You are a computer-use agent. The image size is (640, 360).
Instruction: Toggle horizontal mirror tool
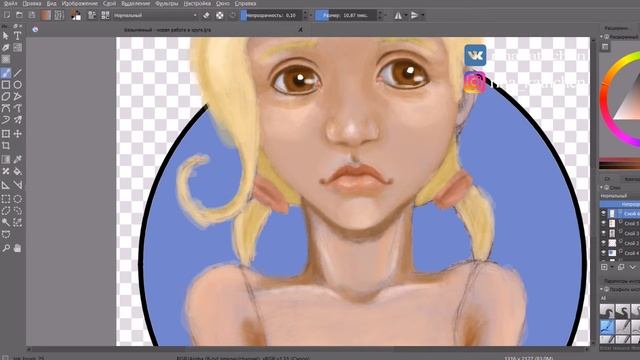398,15
